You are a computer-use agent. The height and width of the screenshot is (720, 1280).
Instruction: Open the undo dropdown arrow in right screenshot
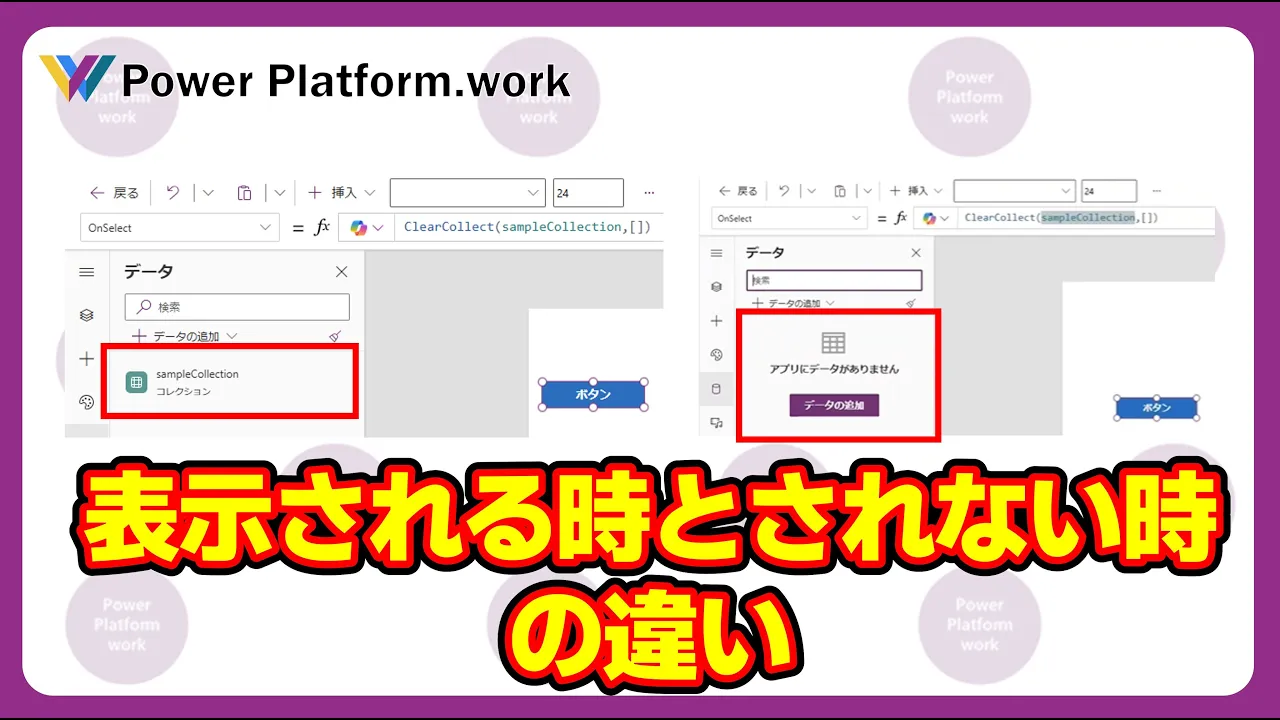click(810, 191)
